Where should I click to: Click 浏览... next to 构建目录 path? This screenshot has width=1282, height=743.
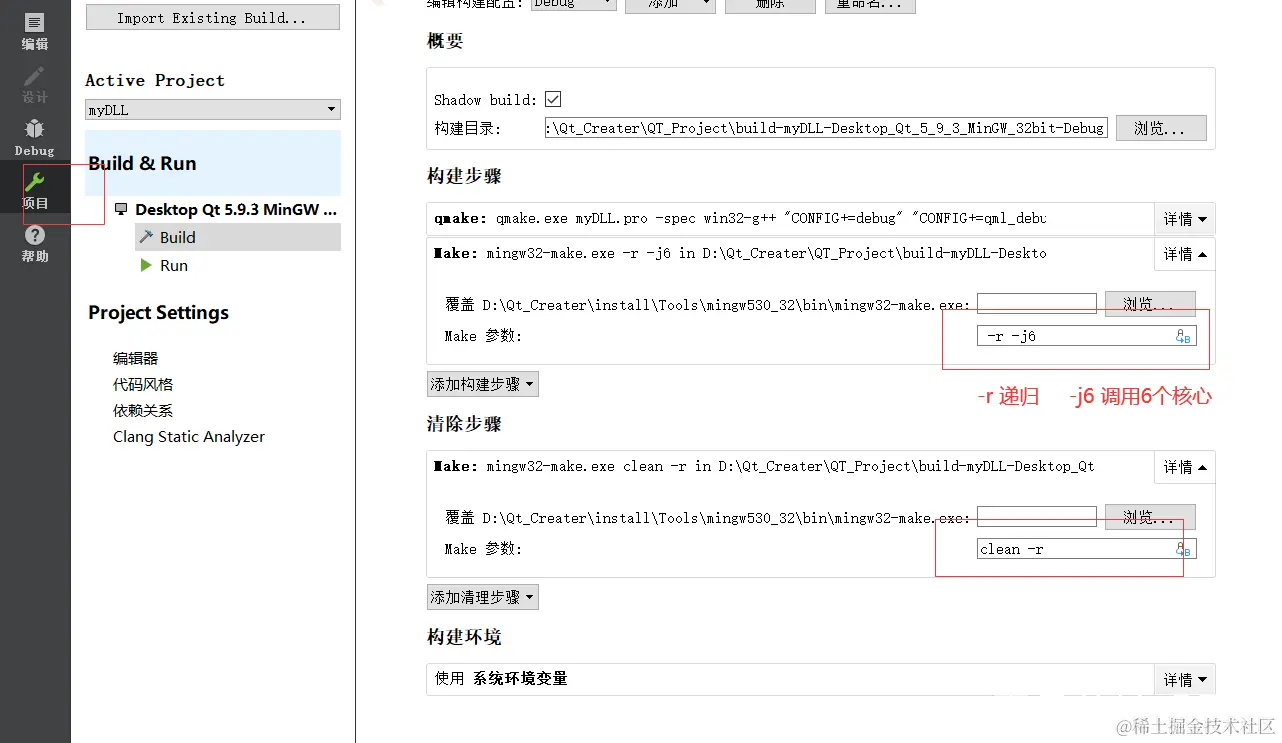coord(1160,128)
